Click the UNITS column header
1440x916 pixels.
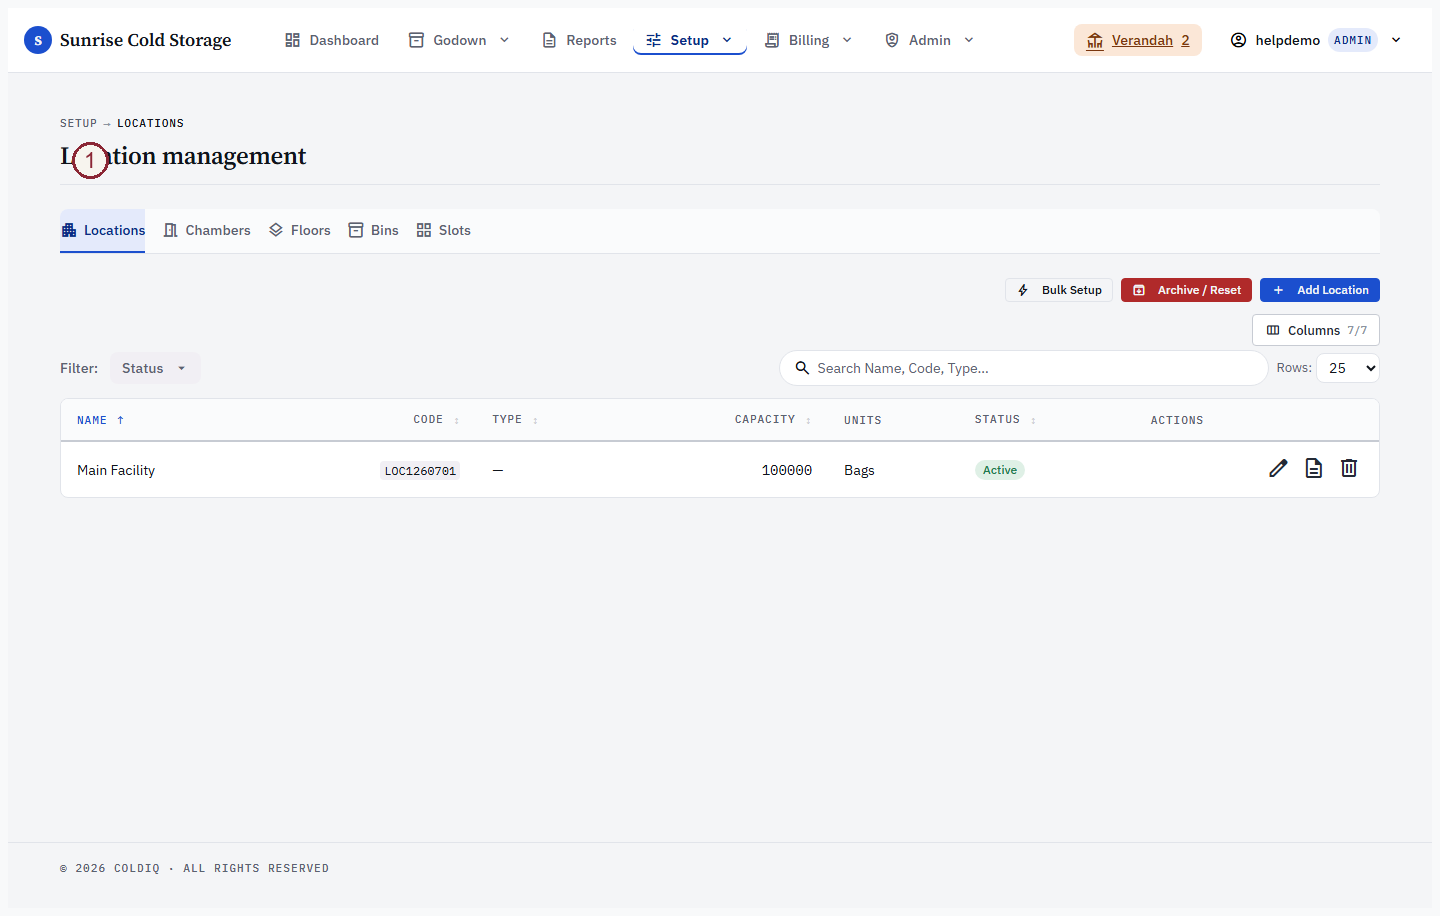coord(863,420)
